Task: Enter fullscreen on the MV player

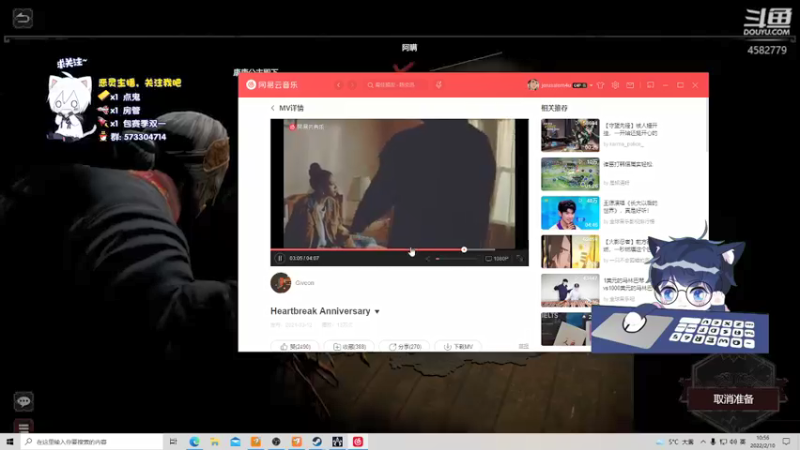Action: click(x=520, y=259)
